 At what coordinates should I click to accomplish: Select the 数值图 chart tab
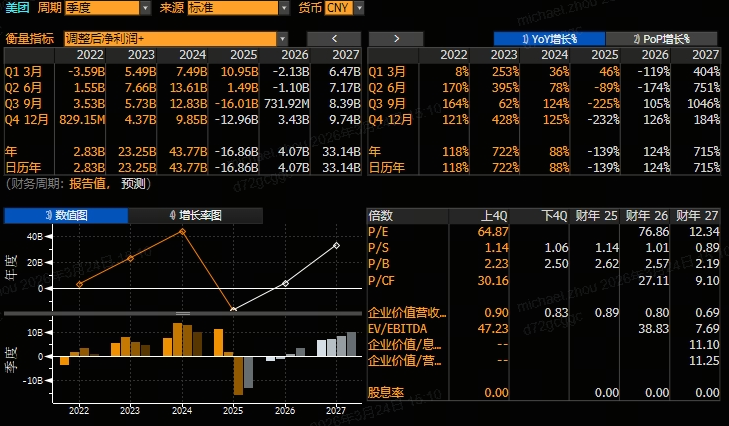(65, 215)
